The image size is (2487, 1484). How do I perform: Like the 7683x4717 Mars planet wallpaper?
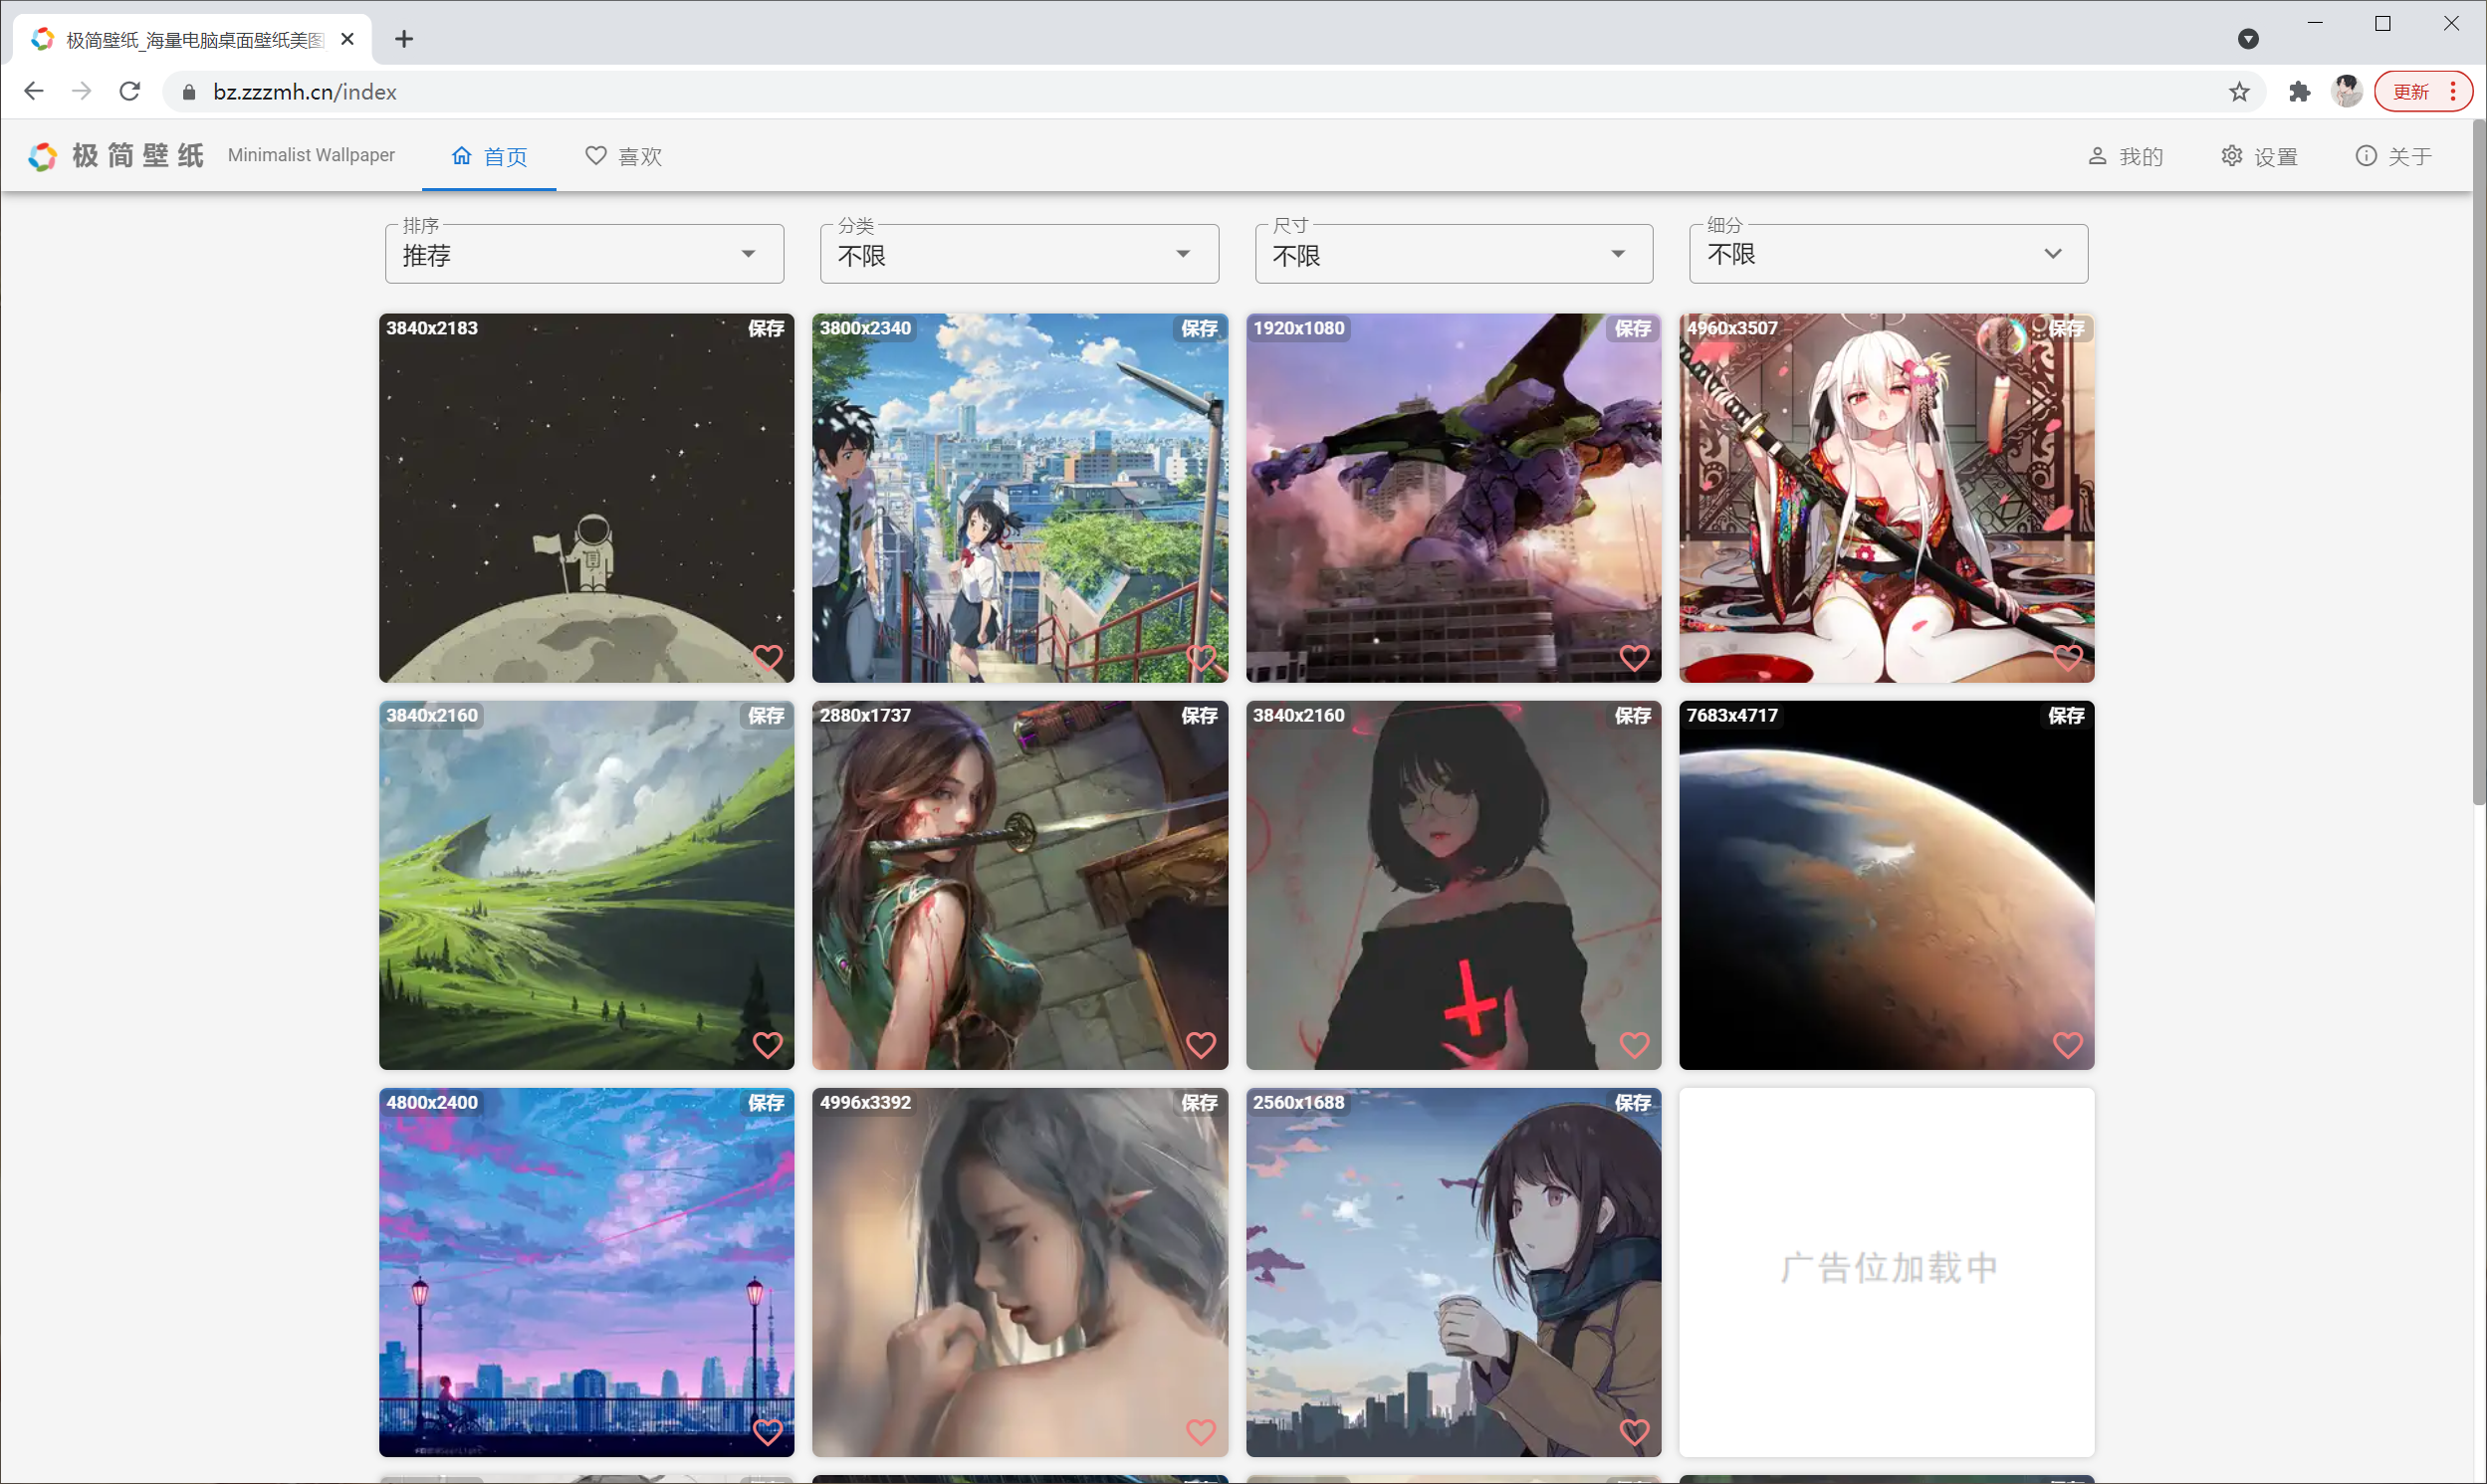(x=2067, y=1045)
